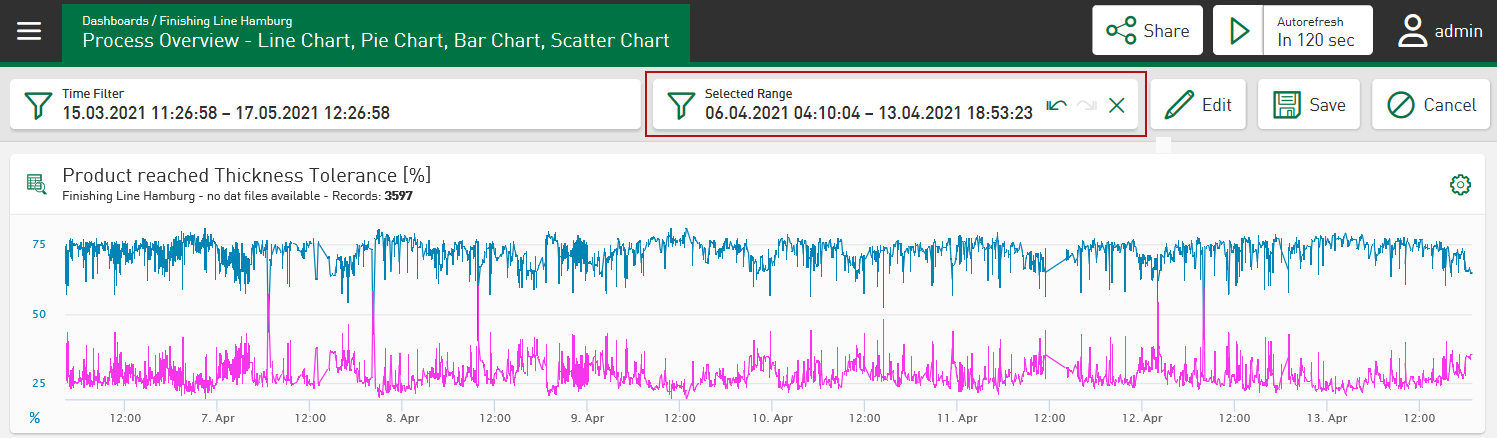Image resolution: width=1497 pixels, height=438 pixels.
Task: Undo the last selected range zoom
Action: coord(1056,105)
